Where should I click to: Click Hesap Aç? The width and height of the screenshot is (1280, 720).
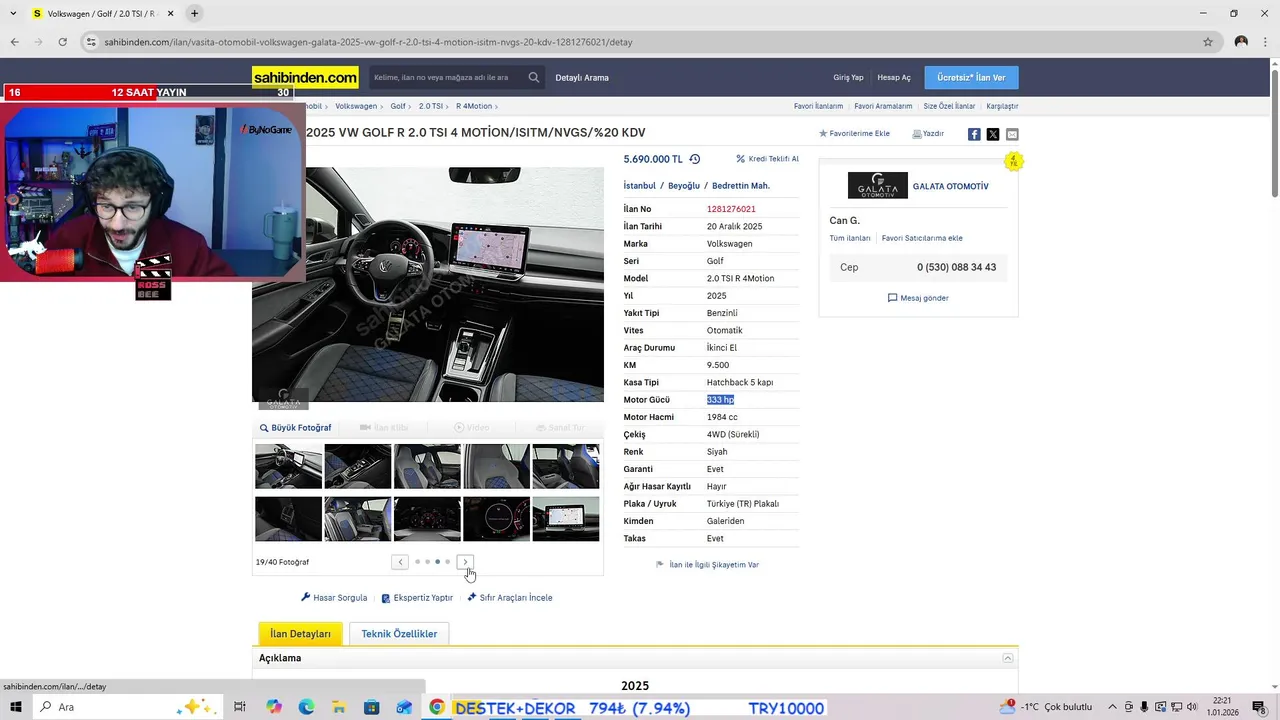[894, 77]
